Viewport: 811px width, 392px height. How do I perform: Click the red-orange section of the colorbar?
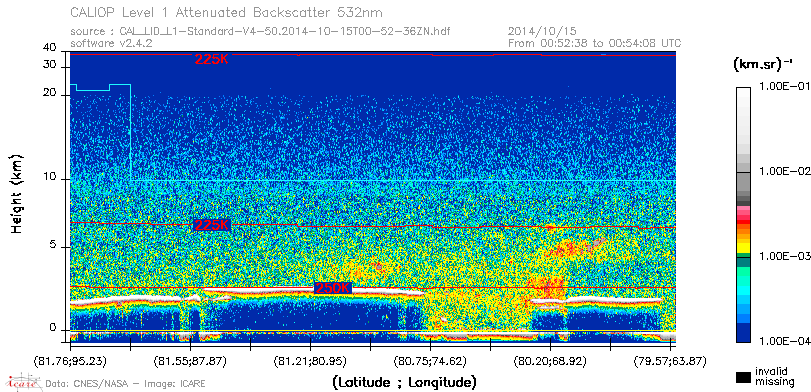(x=743, y=228)
